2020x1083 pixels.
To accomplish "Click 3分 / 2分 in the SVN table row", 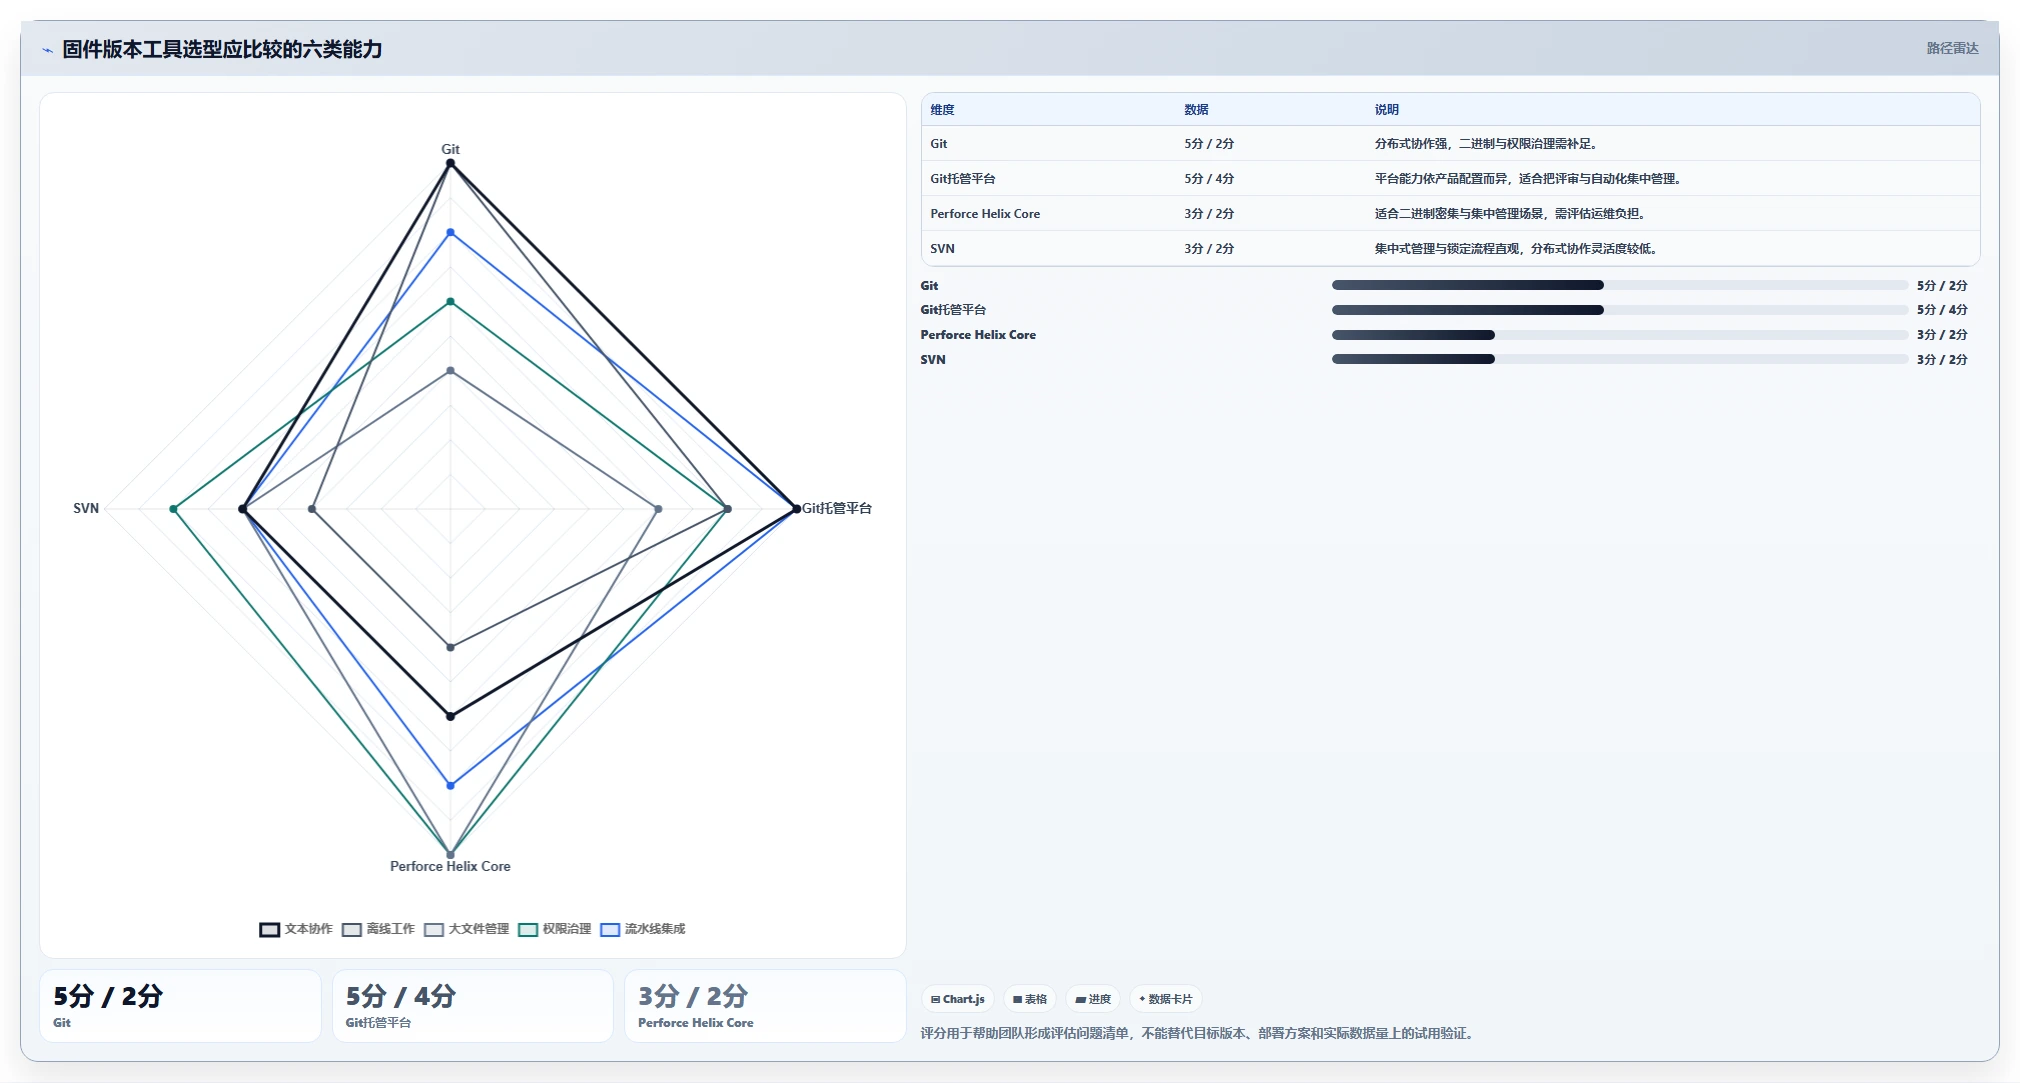I will click(1209, 249).
